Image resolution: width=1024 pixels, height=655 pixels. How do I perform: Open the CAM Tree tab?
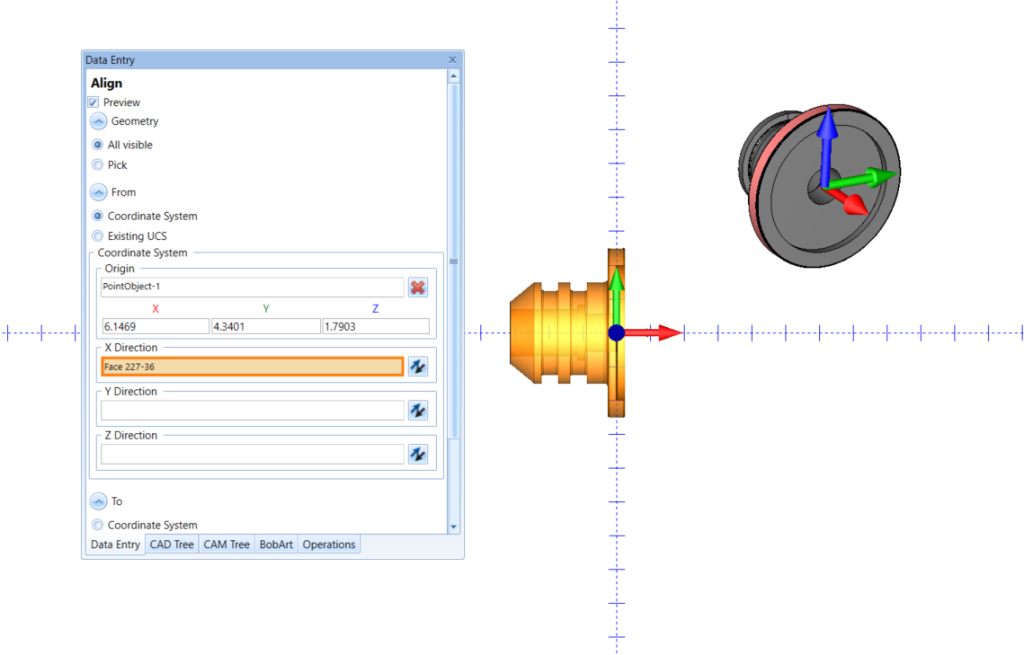(x=226, y=544)
